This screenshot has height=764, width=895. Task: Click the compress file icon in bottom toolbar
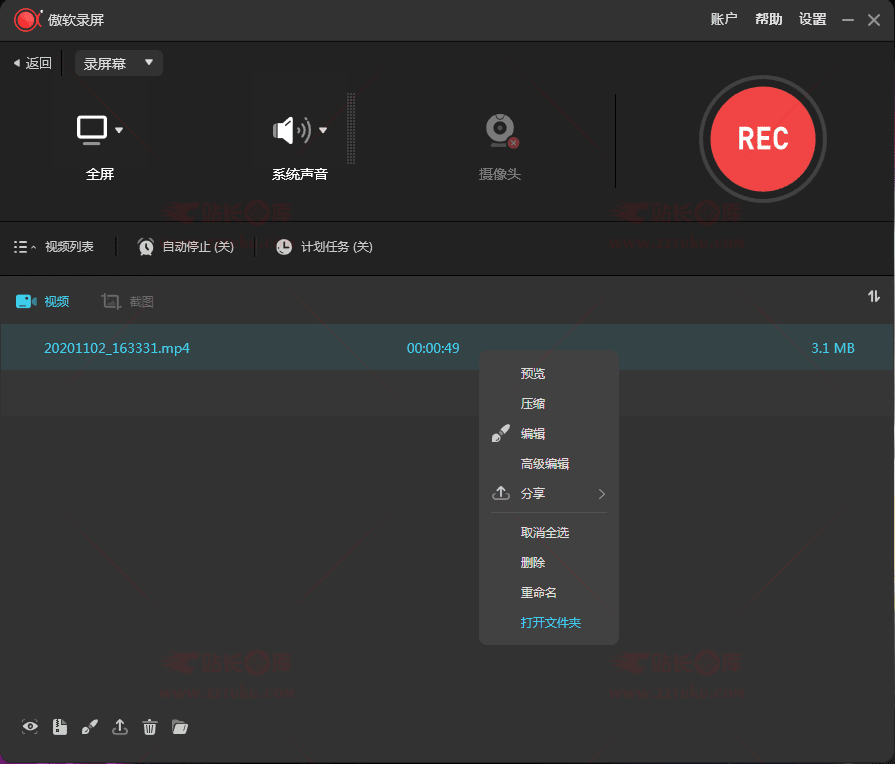pyautogui.click(x=60, y=727)
